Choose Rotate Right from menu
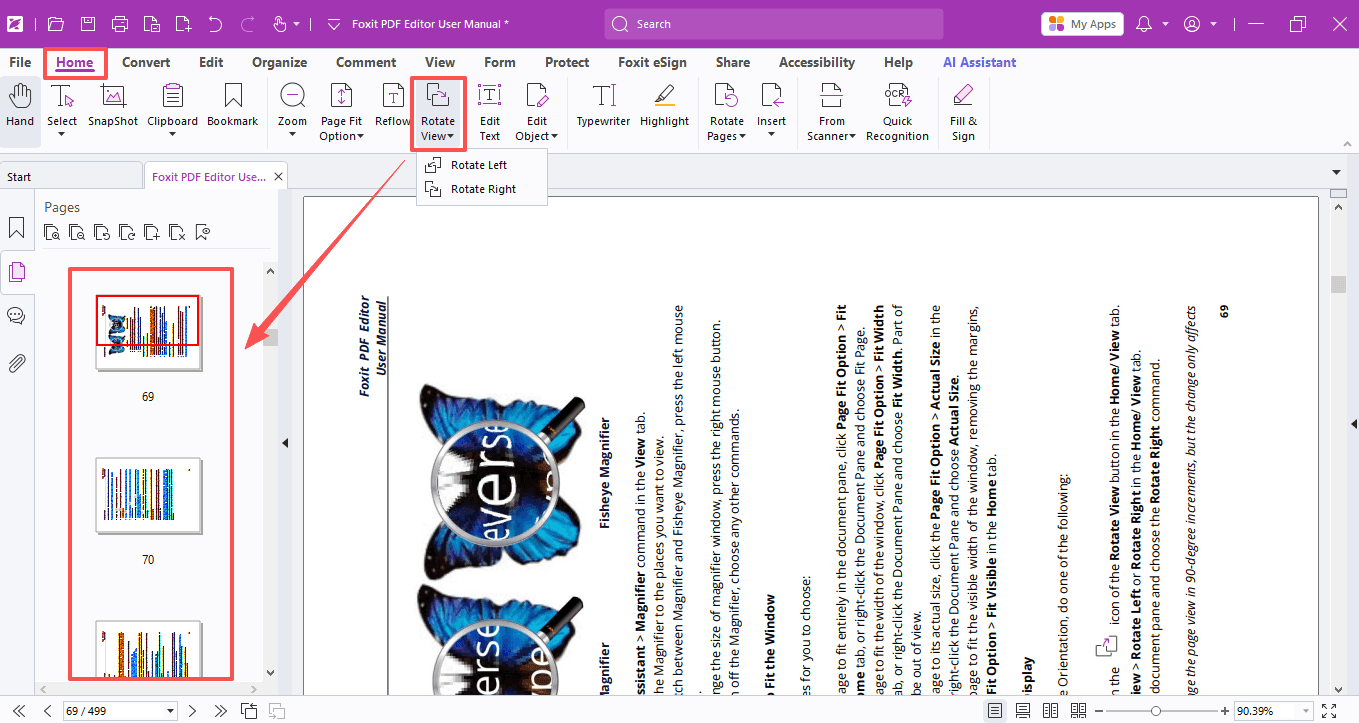This screenshot has height=723, width=1359. (481, 189)
